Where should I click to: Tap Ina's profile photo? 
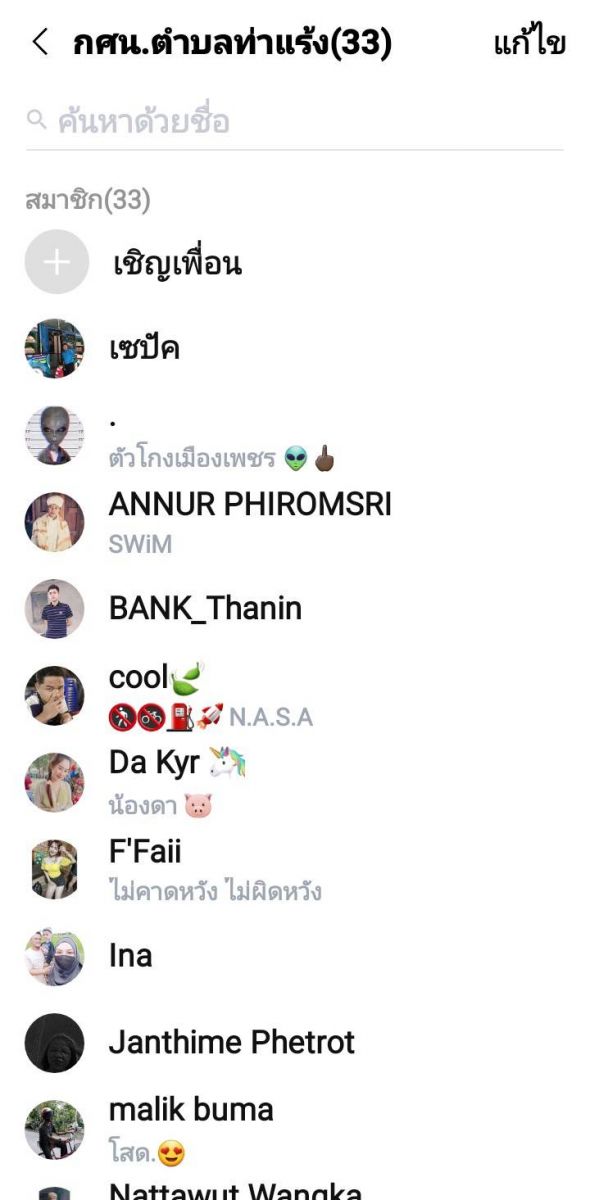[x=55, y=956]
